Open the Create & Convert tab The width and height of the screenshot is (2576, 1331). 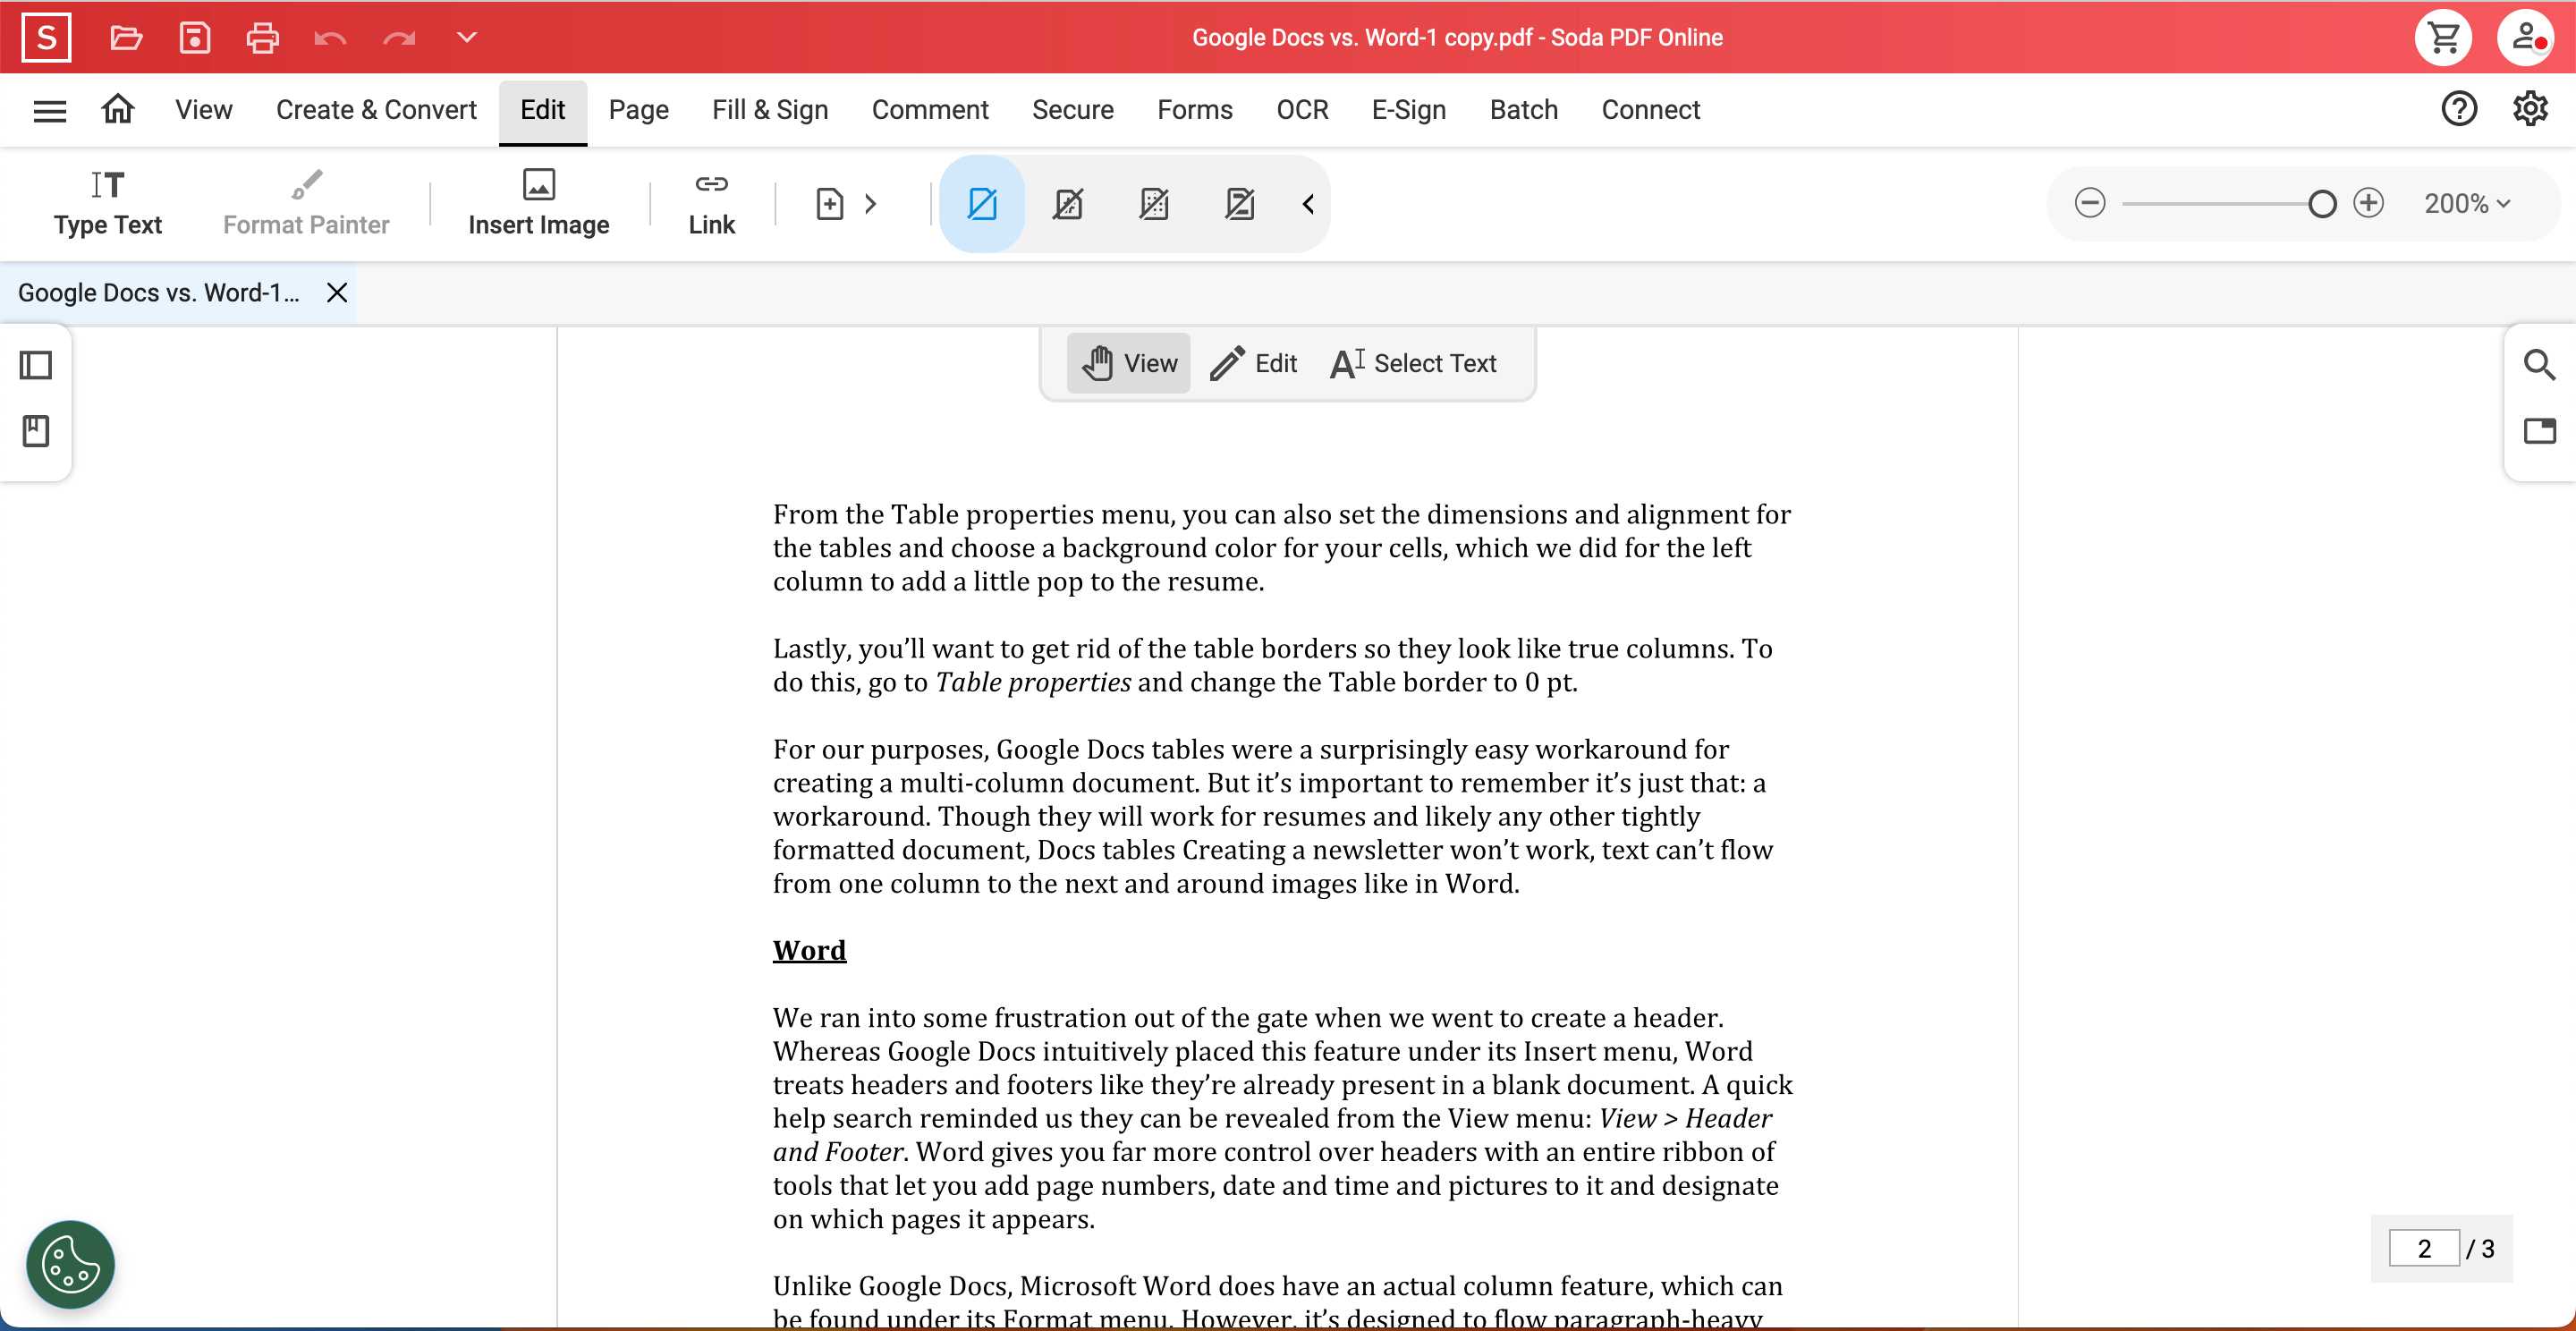tap(376, 110)
